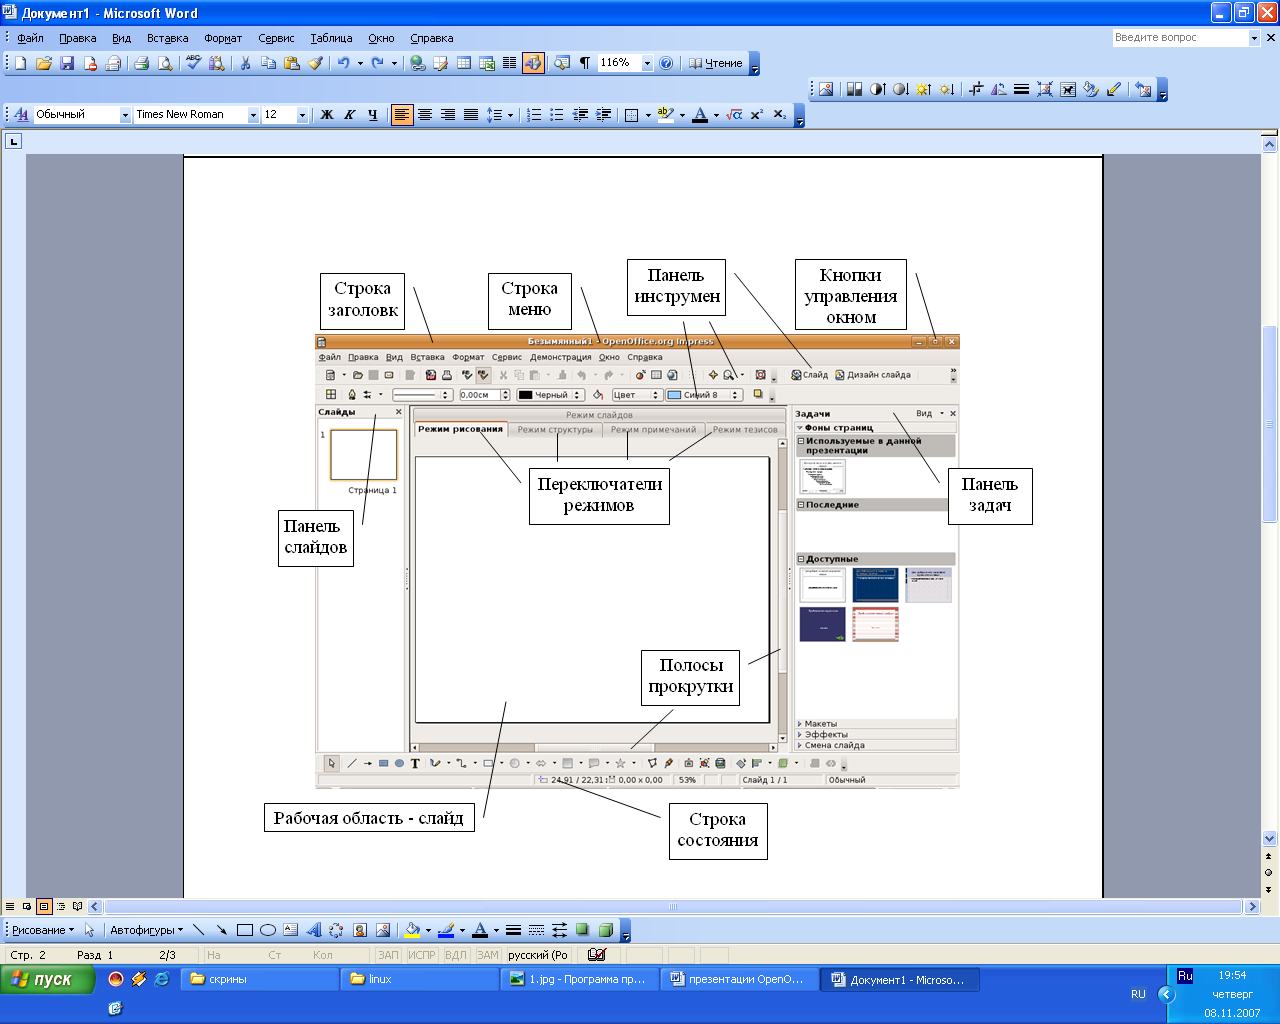The image size is (1280, 1024).
Task: Insert Excel worksheet icon
Action: (x=487, y=63)
